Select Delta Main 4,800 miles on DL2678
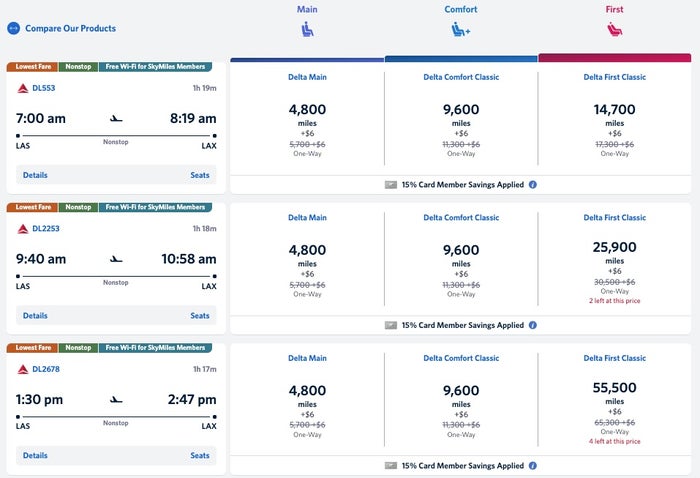 (307, 399)
